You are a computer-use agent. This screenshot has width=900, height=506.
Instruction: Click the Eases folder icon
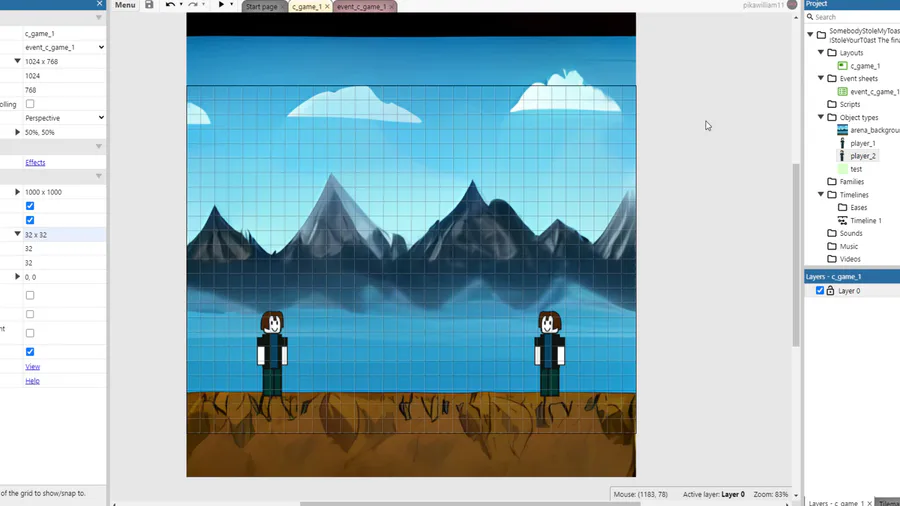coord(843,208)
